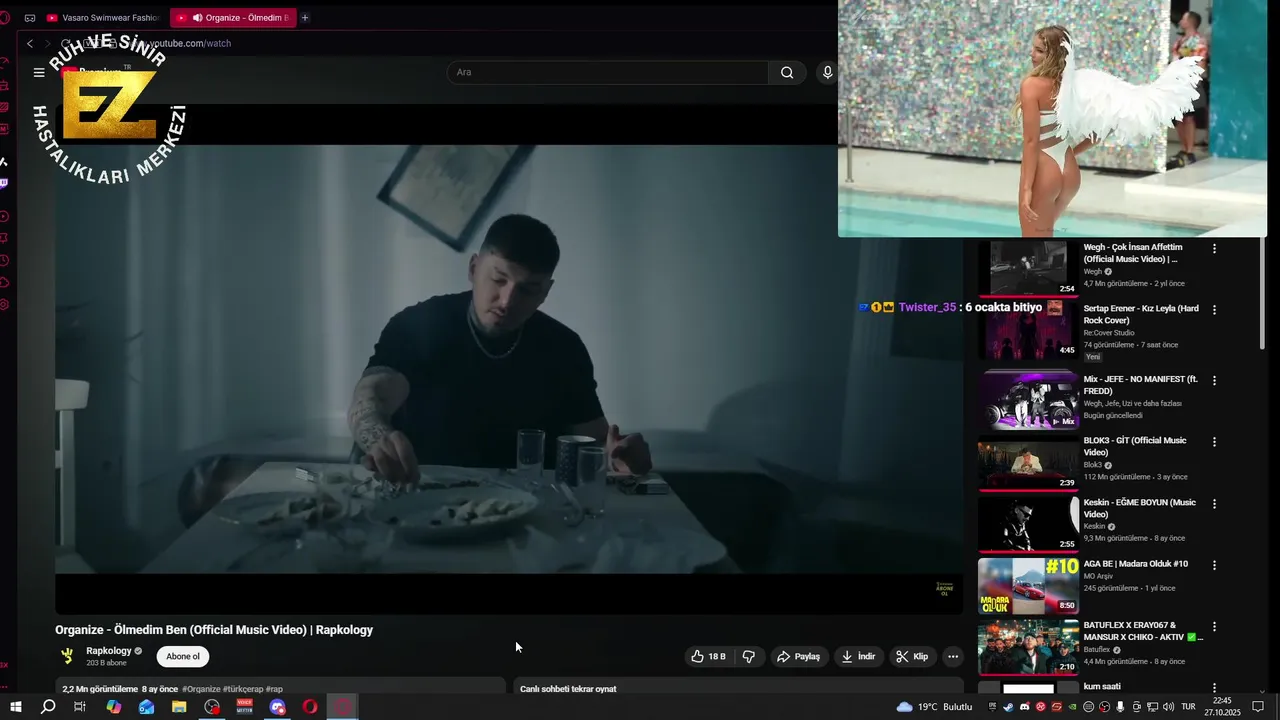
Task: Open Windows taskbar search
Action: 48,707
